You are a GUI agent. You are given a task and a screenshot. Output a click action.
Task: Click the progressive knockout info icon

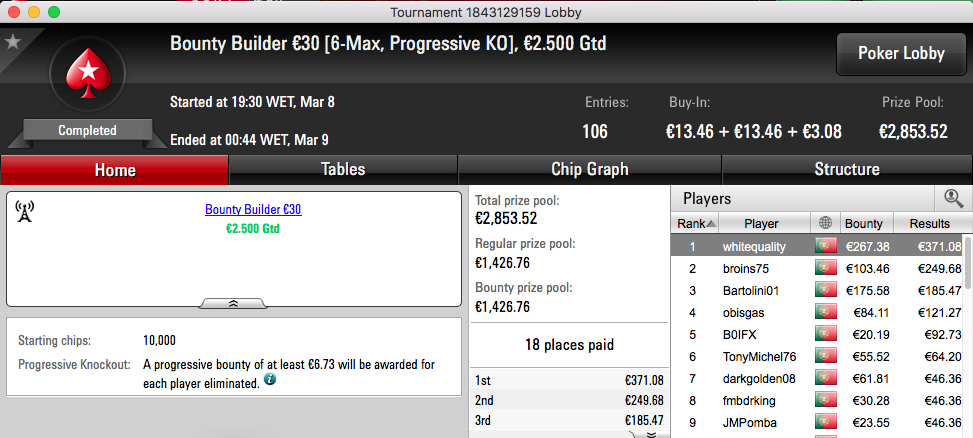coord(270,380)
